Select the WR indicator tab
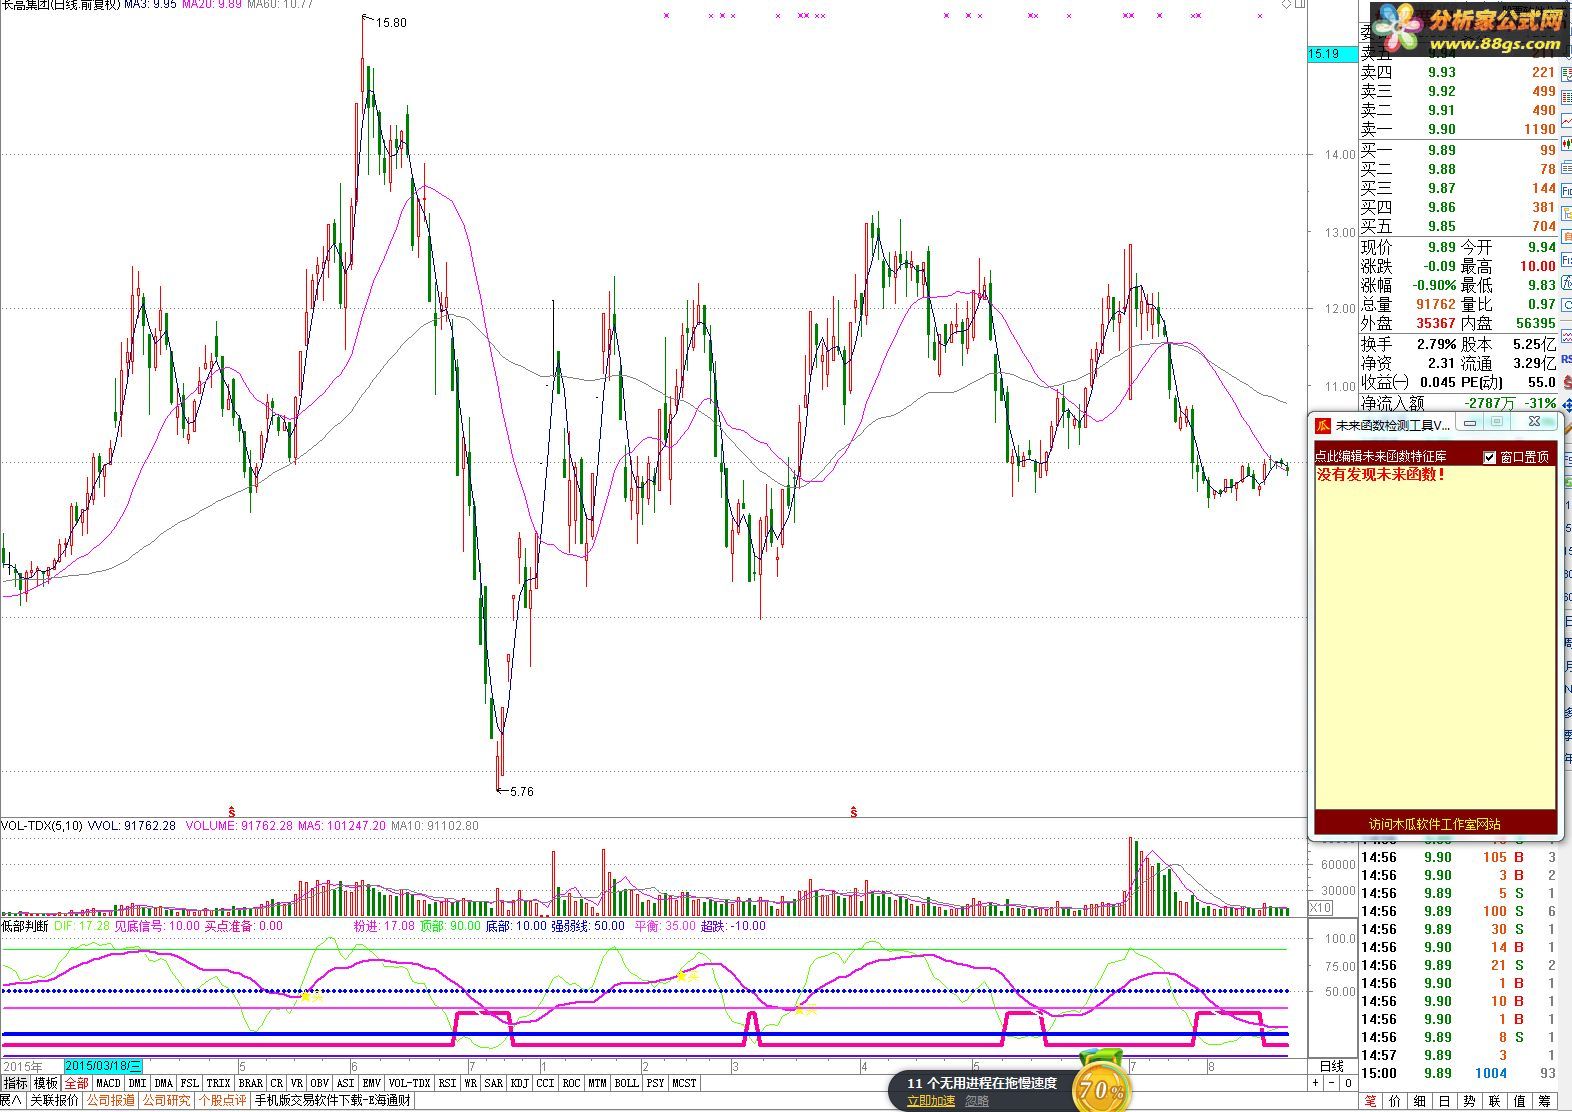 [470, 1083]
